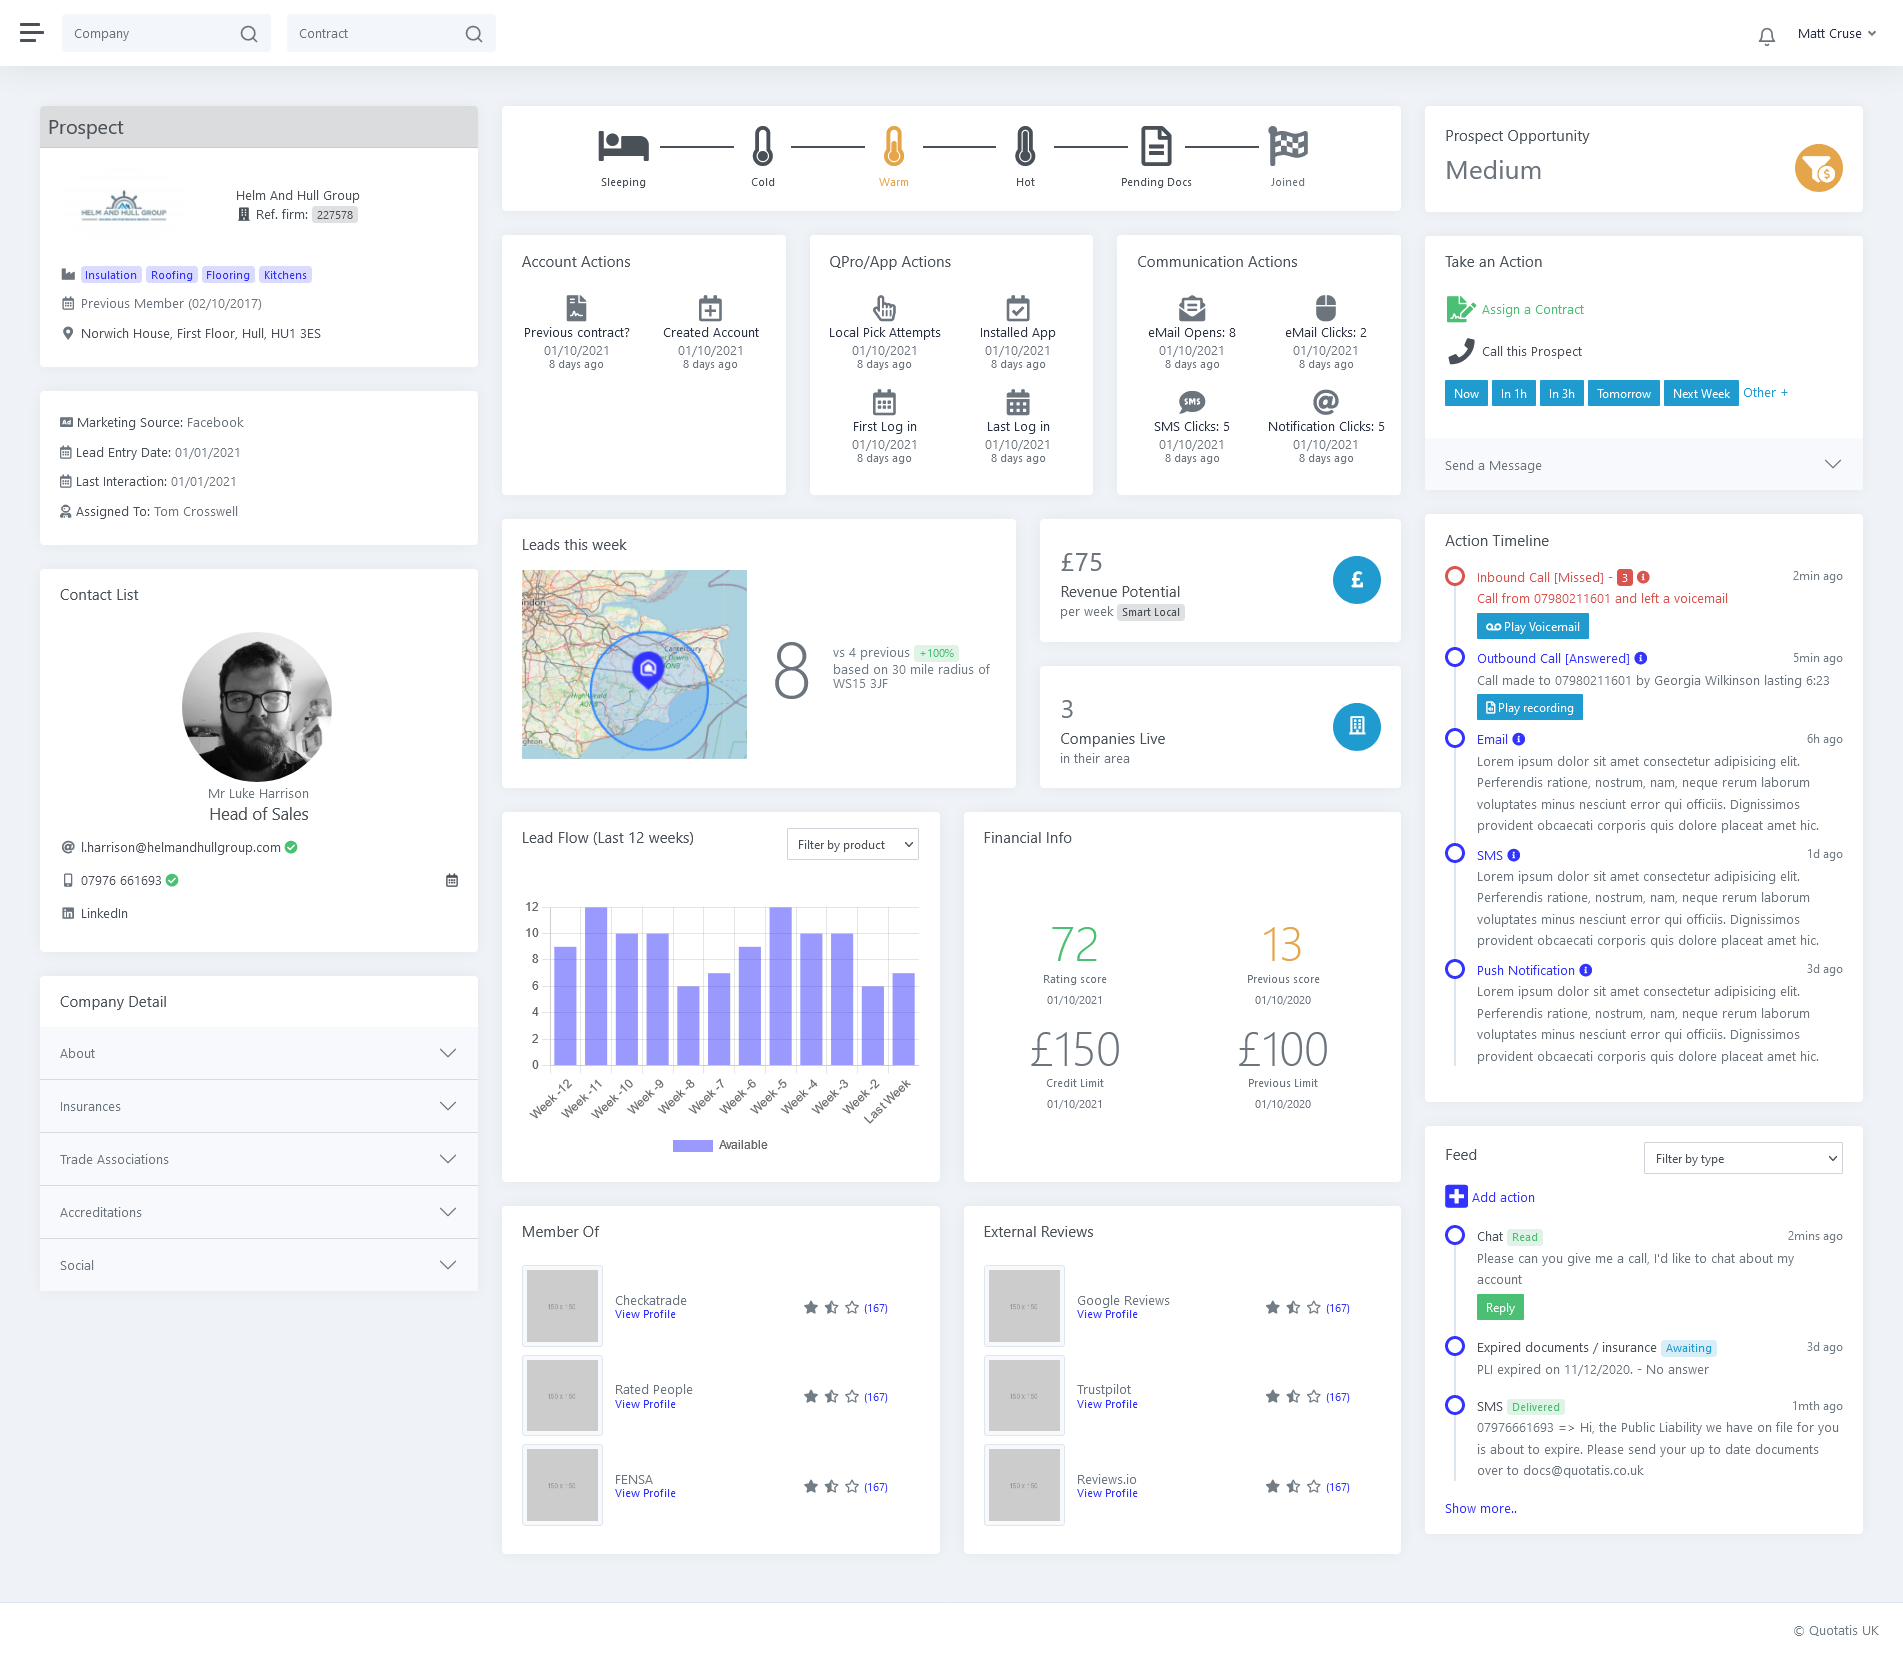Click the Revenue Potential pound icon
Screen dimensions: 1903x1656
(x=1356, y=580)
